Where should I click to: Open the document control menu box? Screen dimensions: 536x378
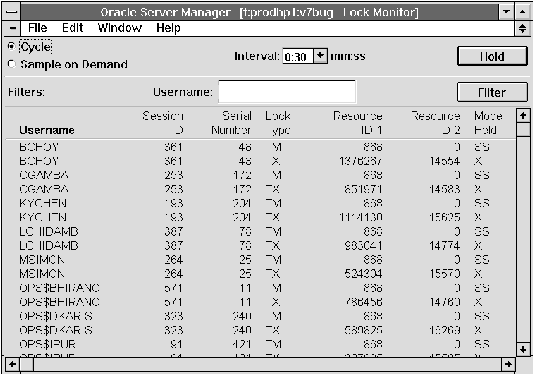pos(12,28)
